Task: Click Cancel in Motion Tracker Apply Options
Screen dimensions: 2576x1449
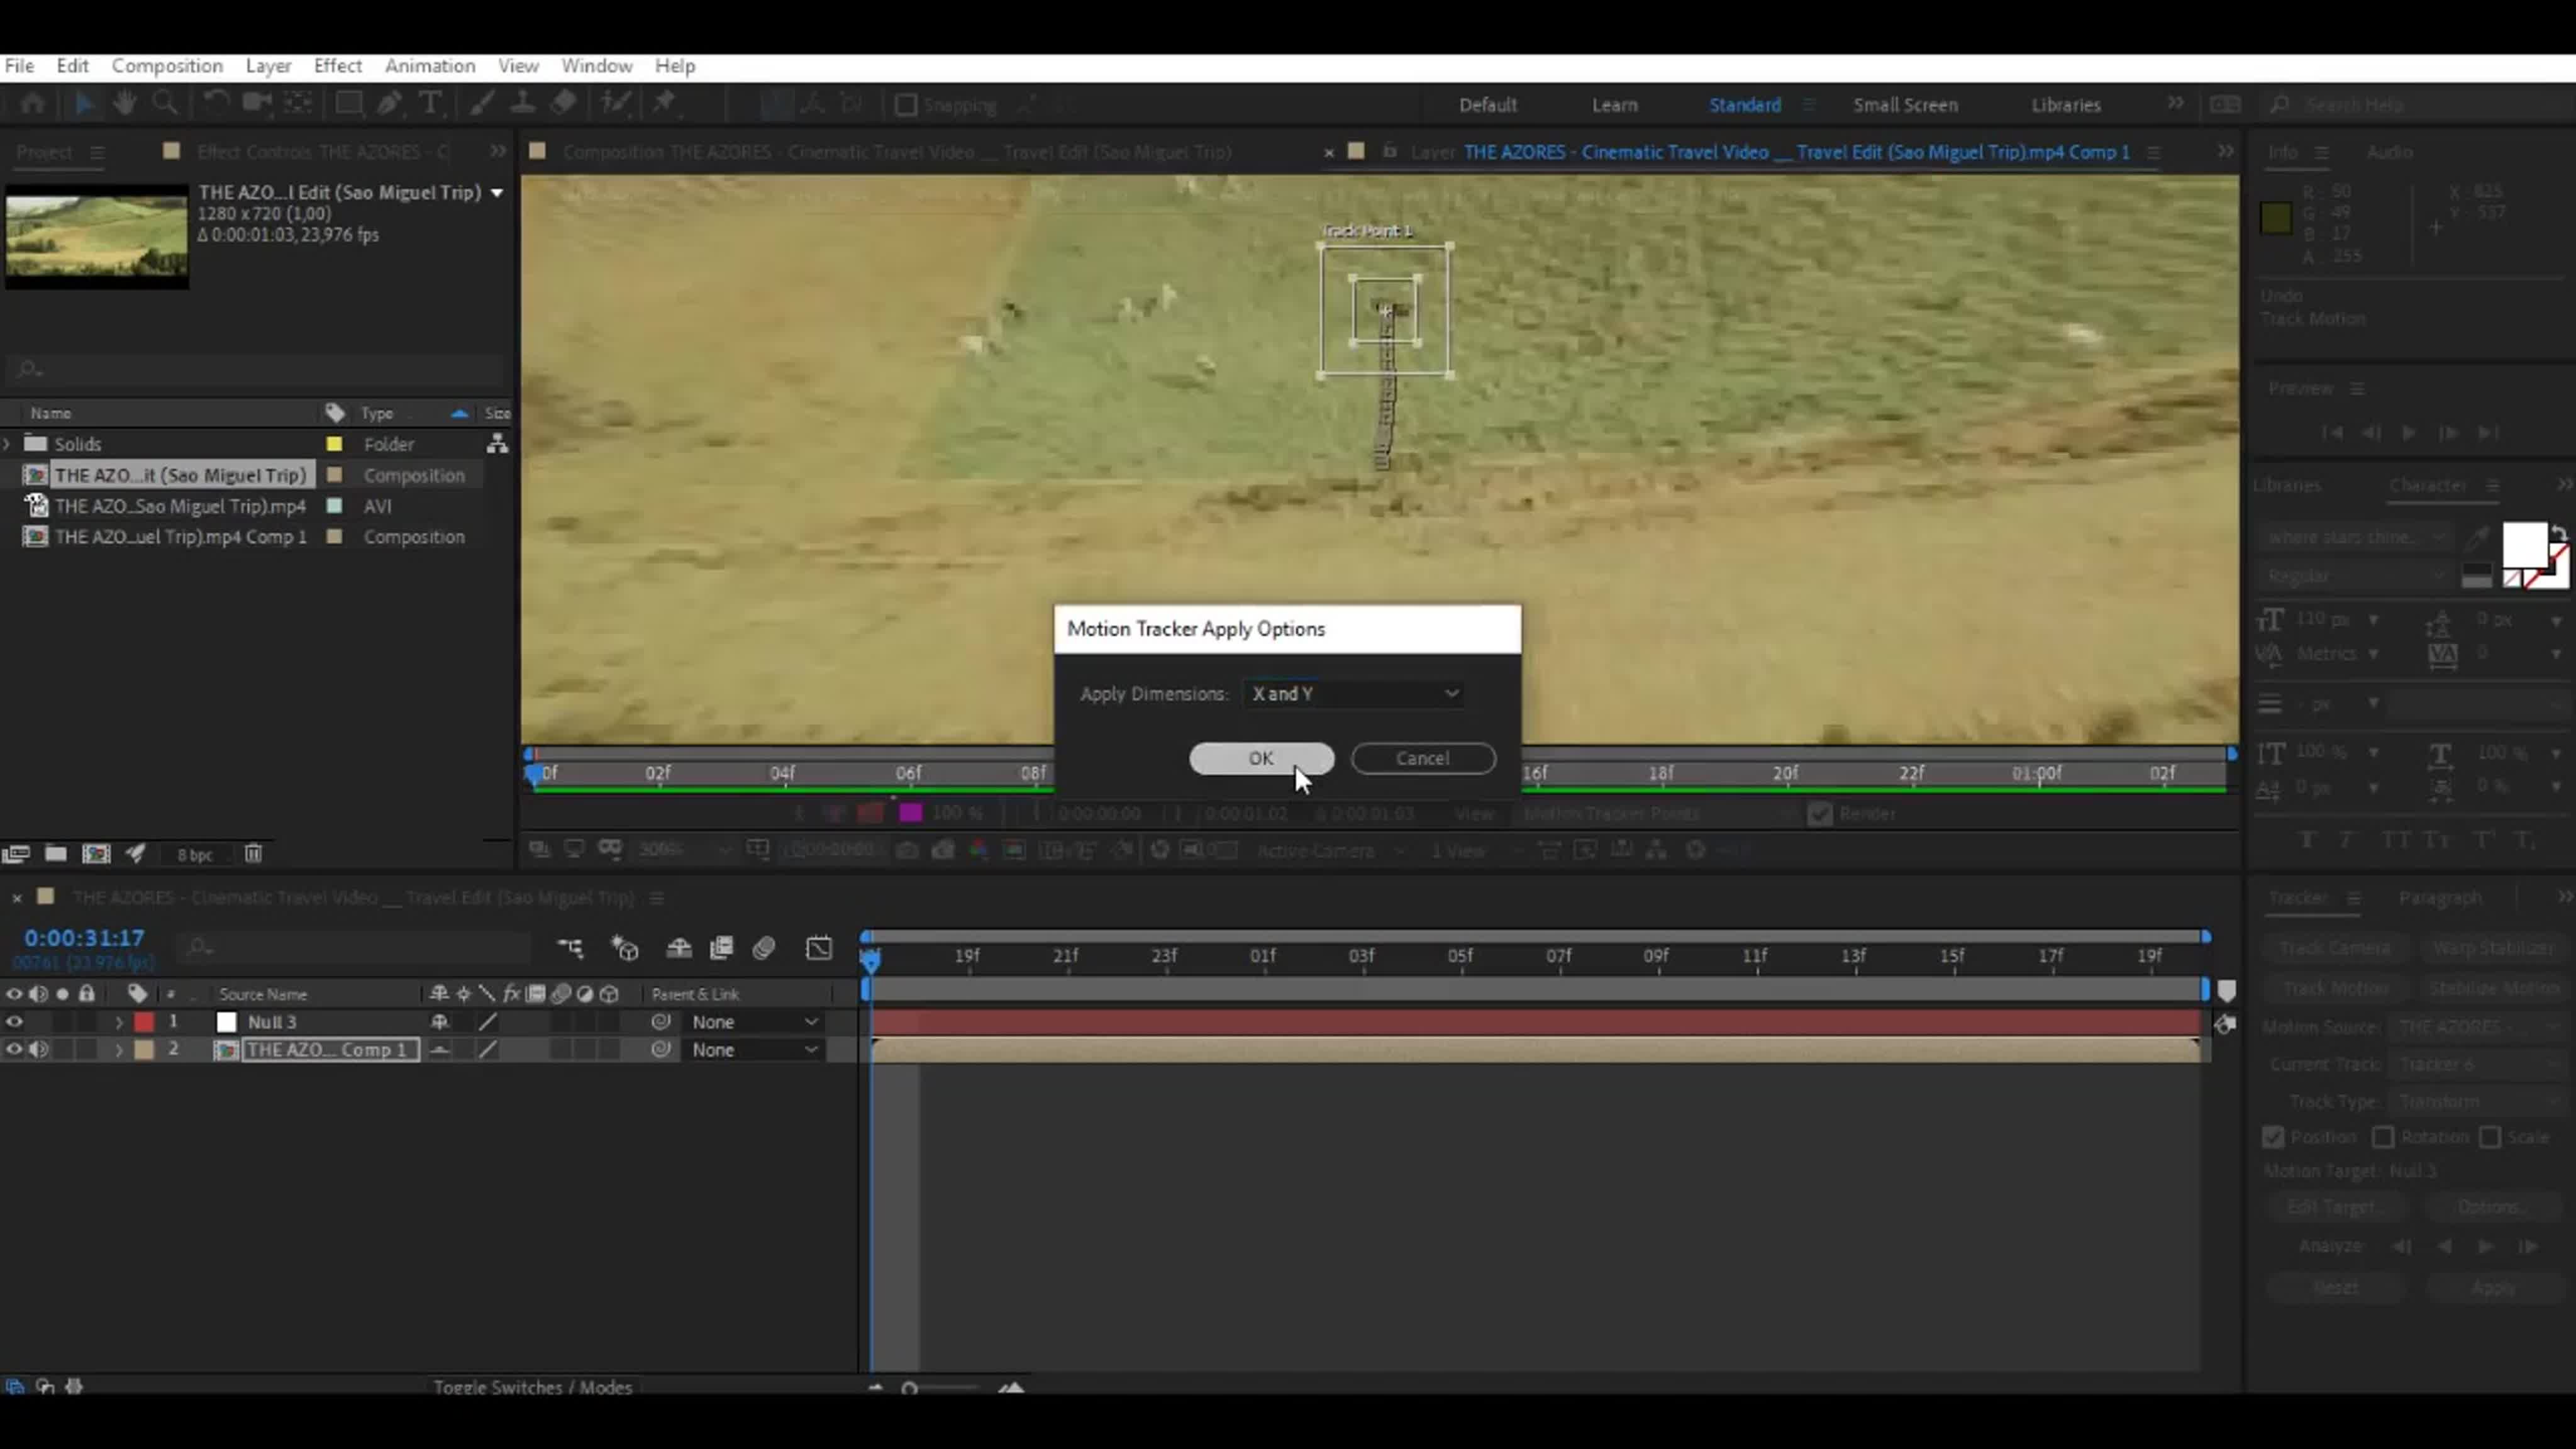Action: point(1423,758)
